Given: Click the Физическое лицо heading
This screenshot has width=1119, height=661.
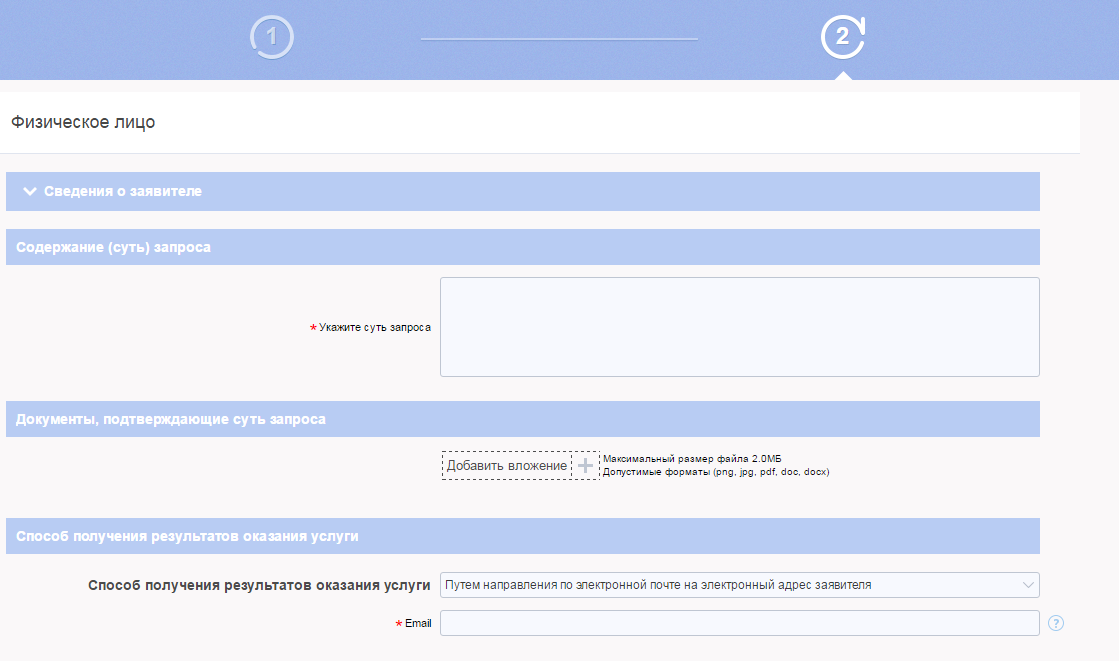Looking at the screenshot, I should pos(83,123).
